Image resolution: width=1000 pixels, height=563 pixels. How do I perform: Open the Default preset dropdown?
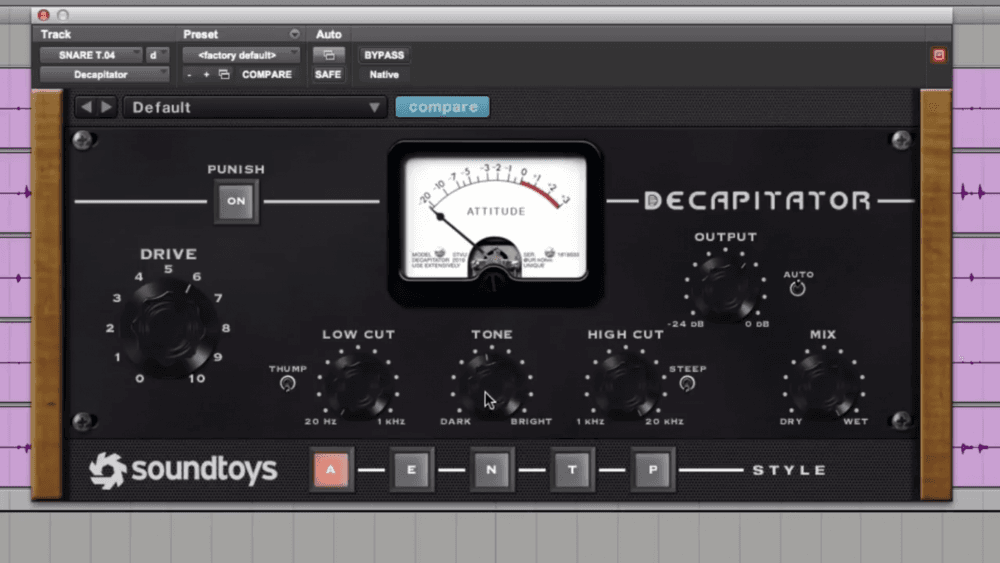(x=255, y=107)
